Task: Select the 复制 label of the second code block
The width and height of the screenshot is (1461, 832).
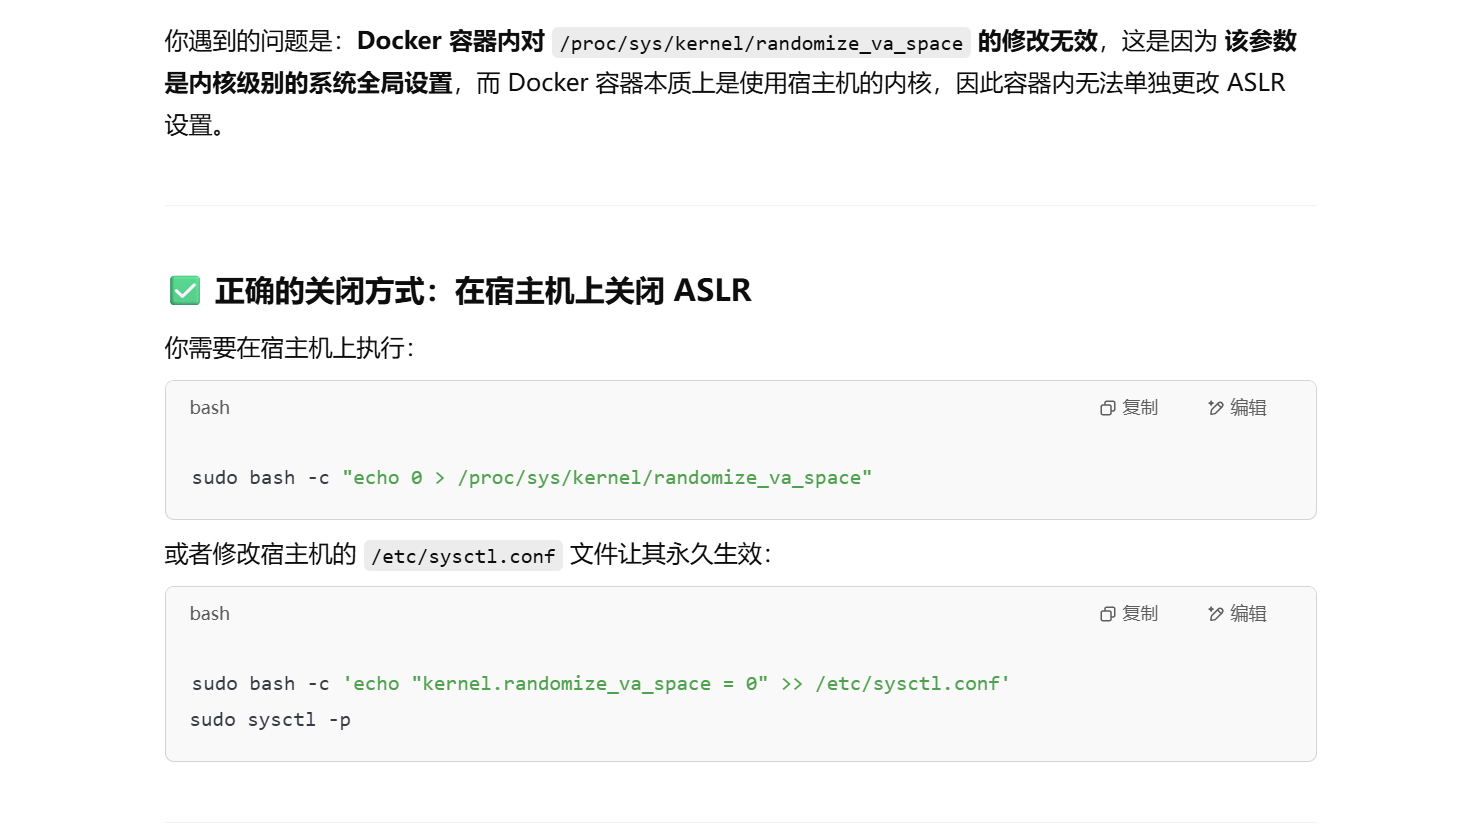Action: tap(1140, 614)
